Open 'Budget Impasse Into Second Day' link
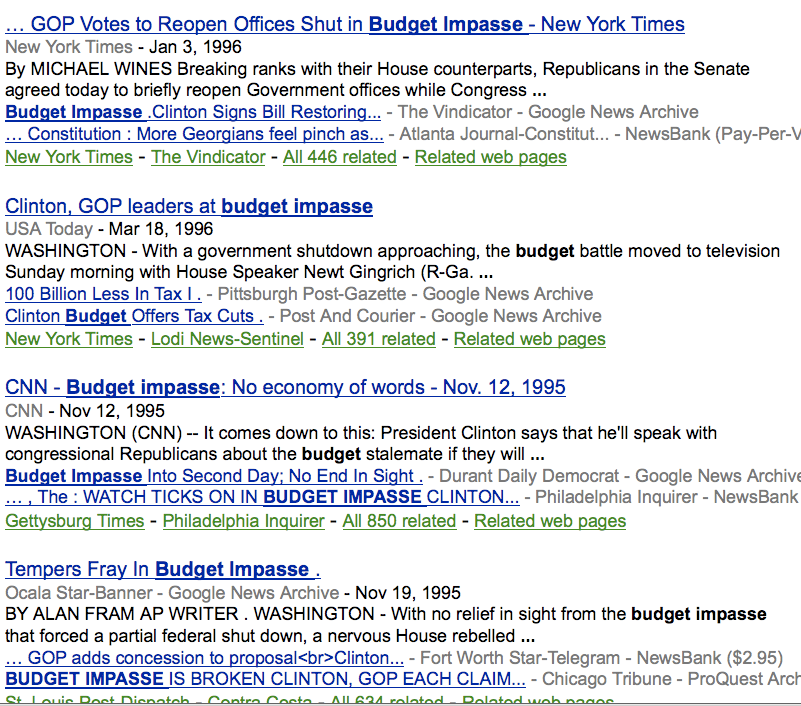801x706 pixels. (x=214, y=476)
